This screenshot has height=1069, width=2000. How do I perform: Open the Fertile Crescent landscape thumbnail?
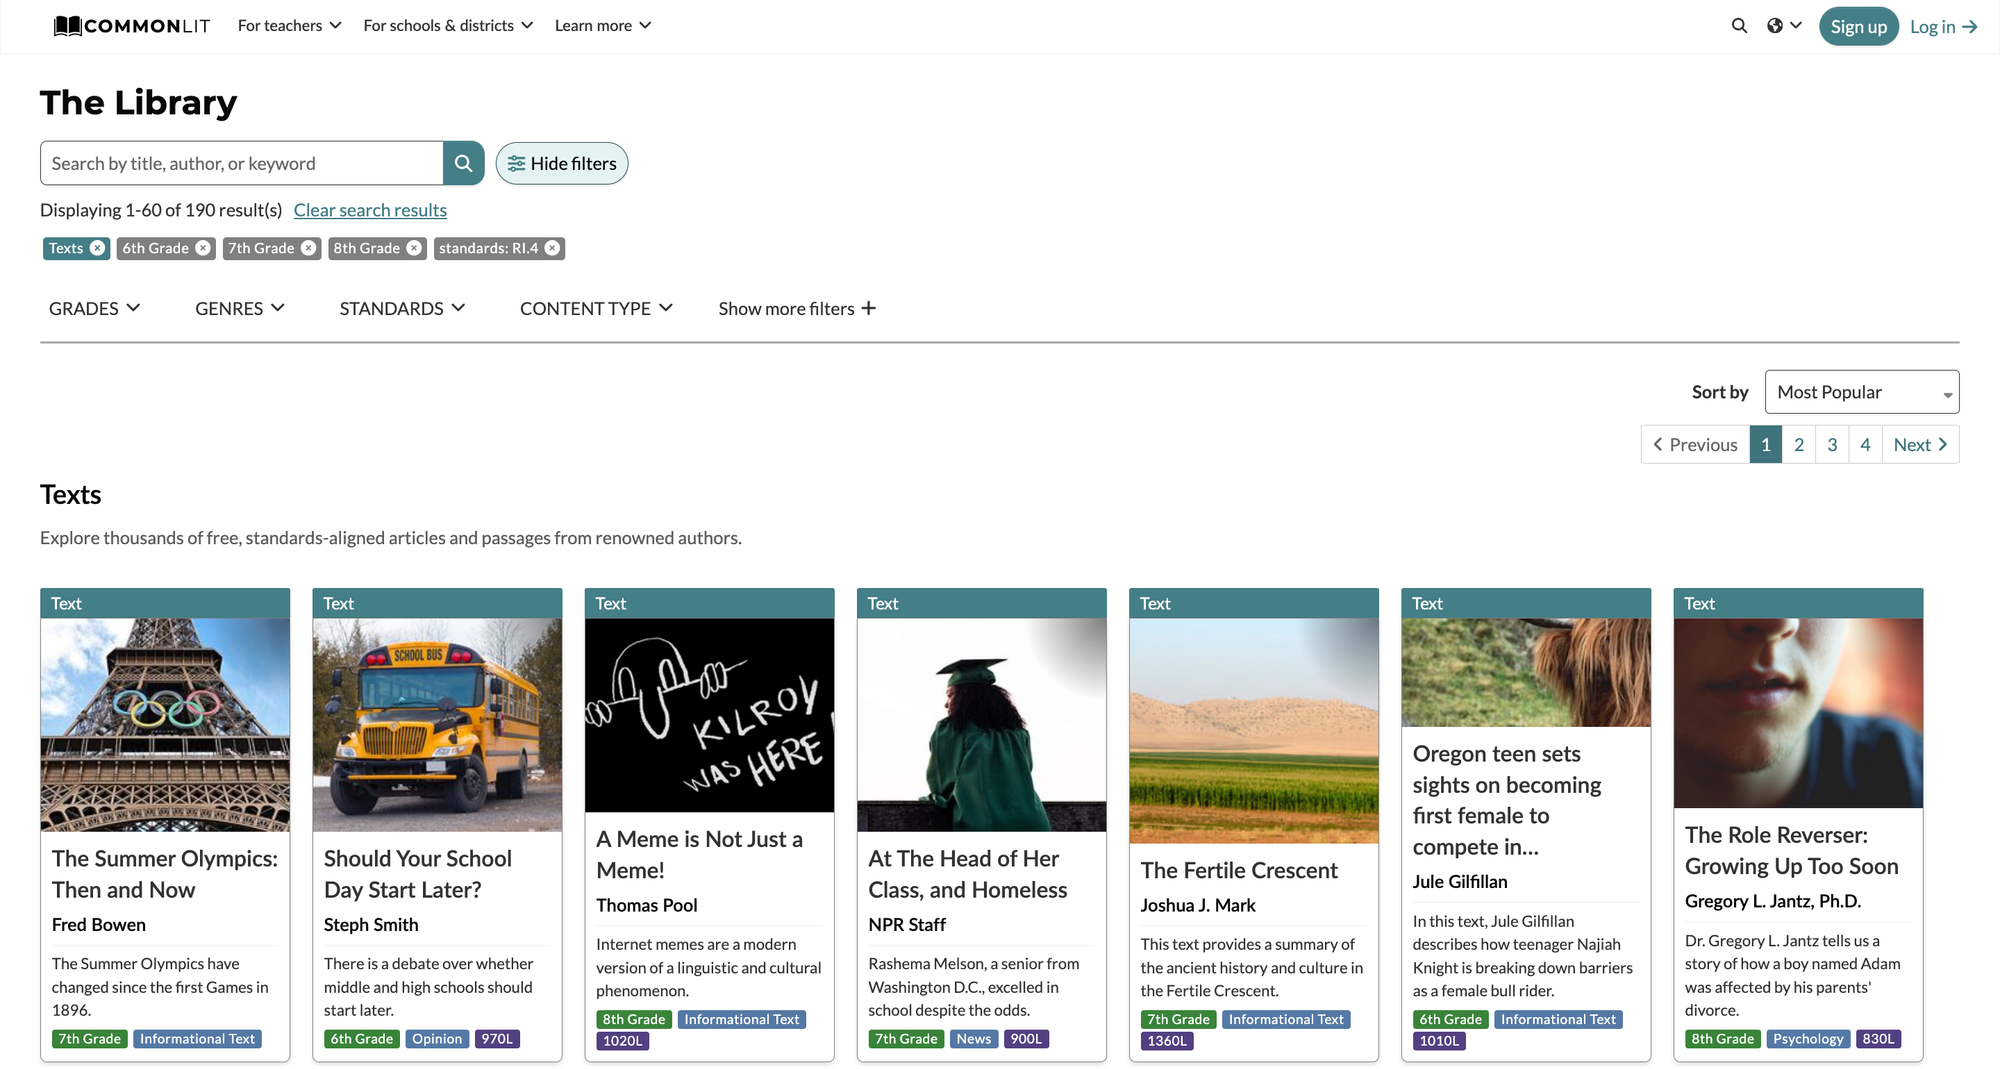point(1253,731)
